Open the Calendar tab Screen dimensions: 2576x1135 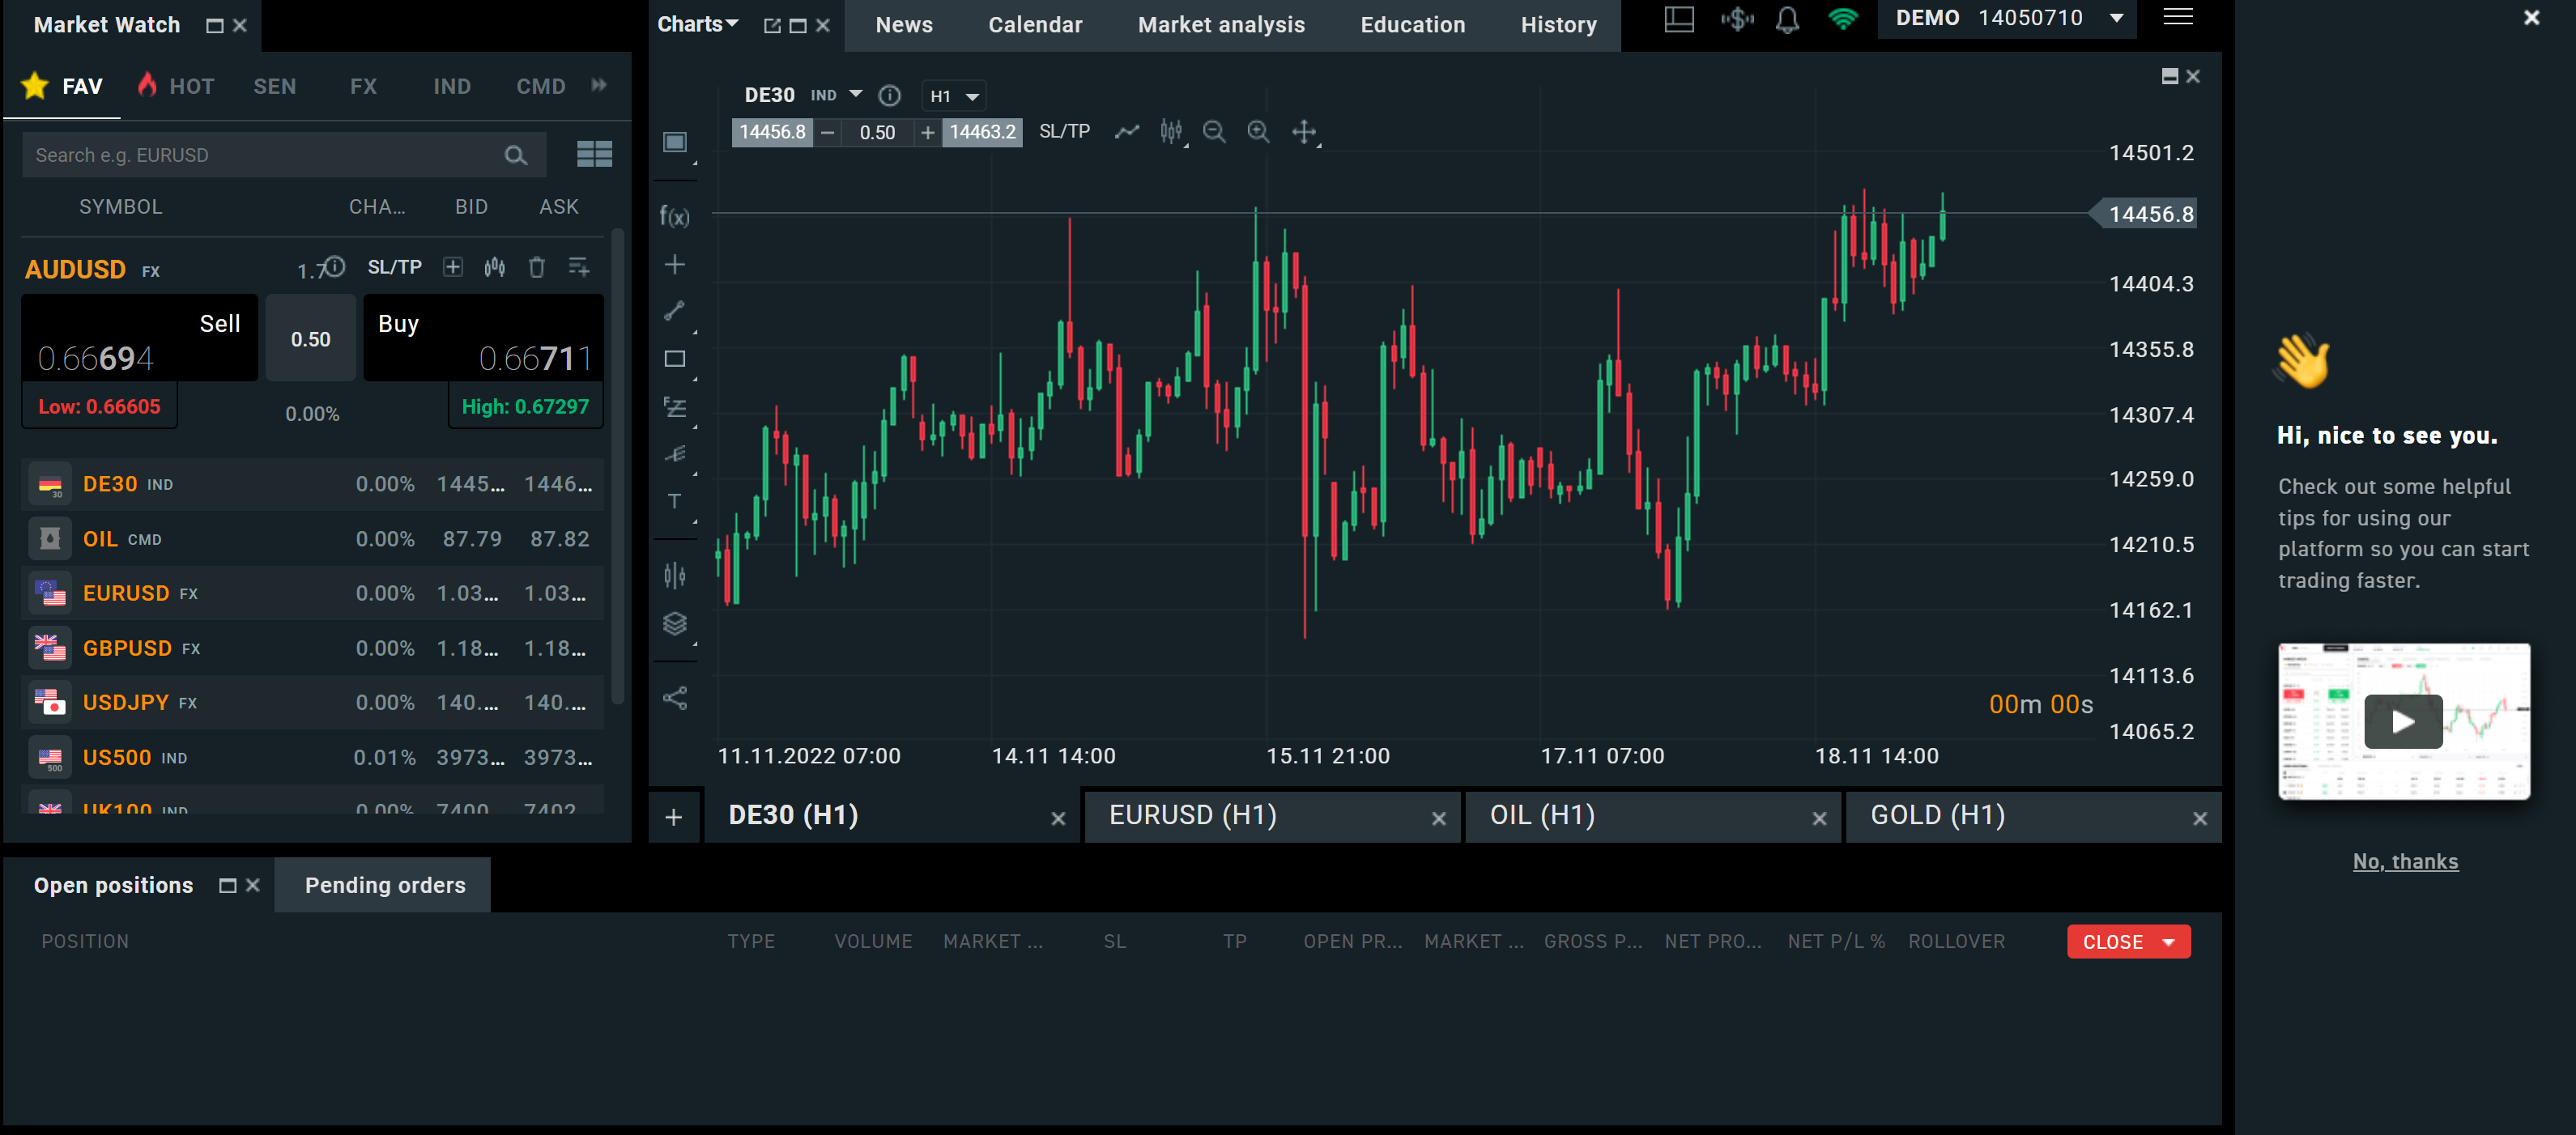(x=1035, y=25)
